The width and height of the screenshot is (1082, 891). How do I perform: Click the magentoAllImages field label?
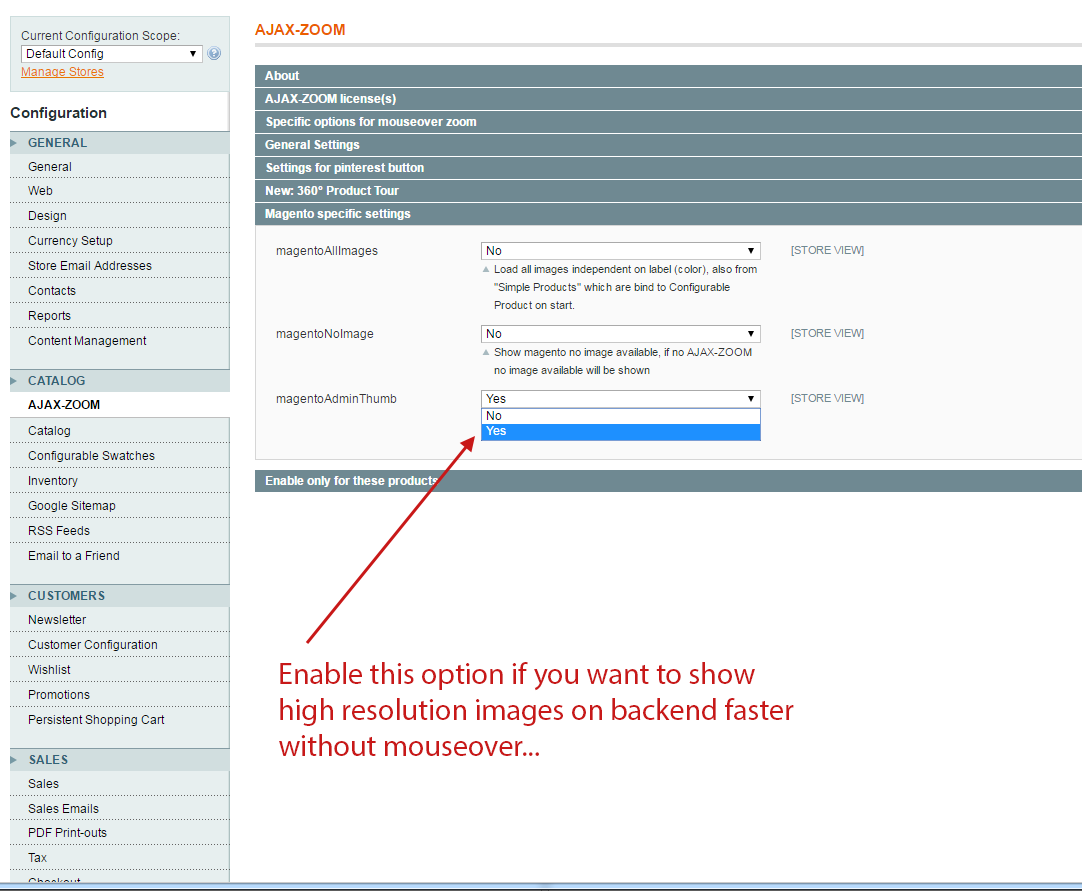(327, 251)
